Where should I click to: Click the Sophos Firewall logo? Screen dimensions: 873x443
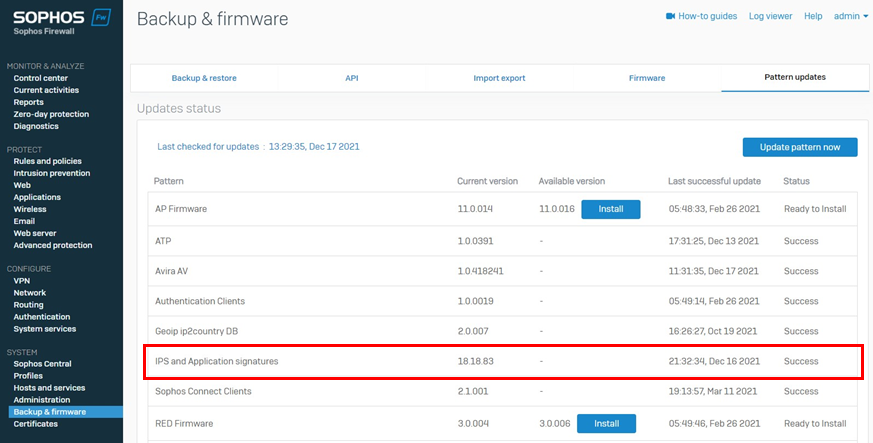(61, 22)
